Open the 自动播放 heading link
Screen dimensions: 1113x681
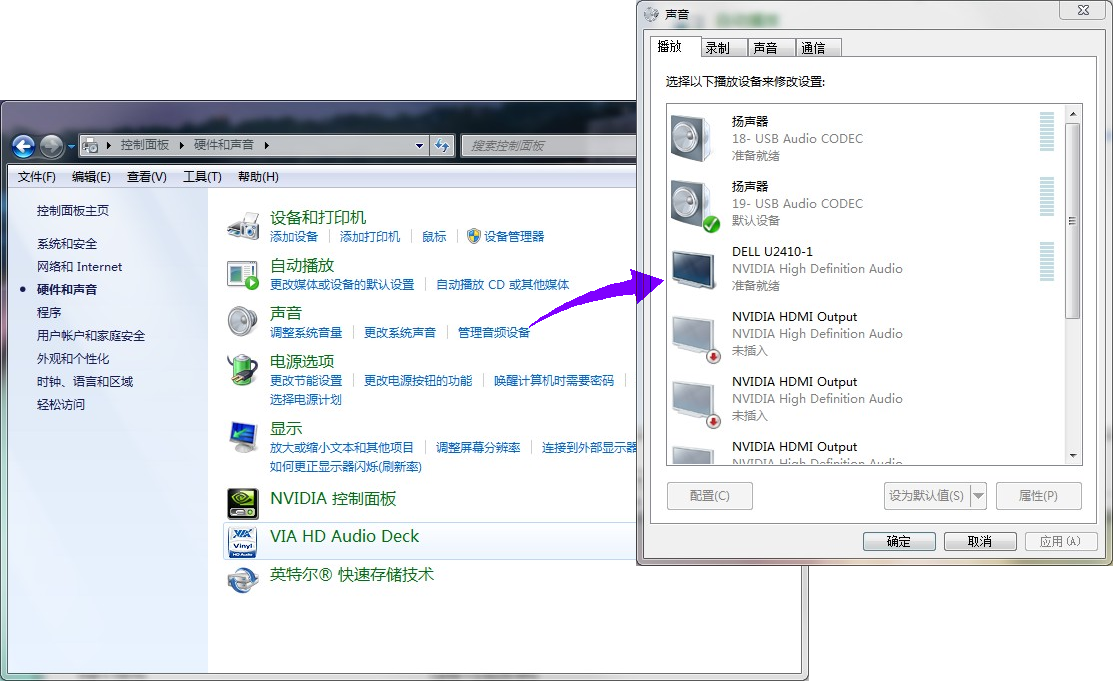[x=302, y=266]
